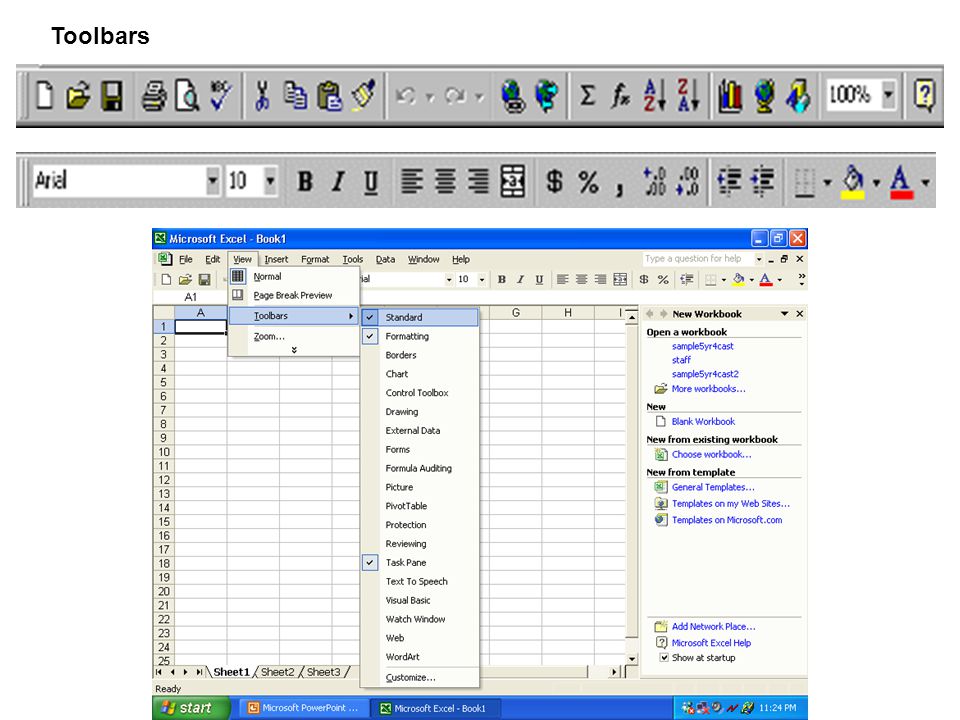Open the large Borders dropdown arrow
This screenshot has width=960, height=720.
click(x=827, y=182)
